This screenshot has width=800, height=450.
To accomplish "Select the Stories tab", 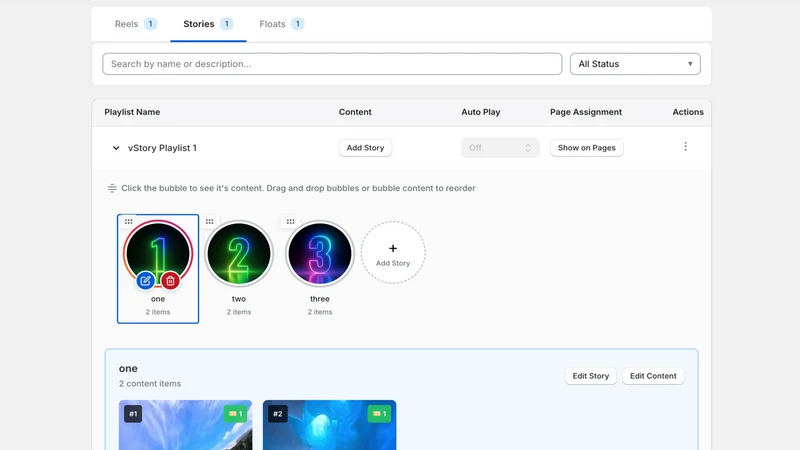I will tap(208, 24).
